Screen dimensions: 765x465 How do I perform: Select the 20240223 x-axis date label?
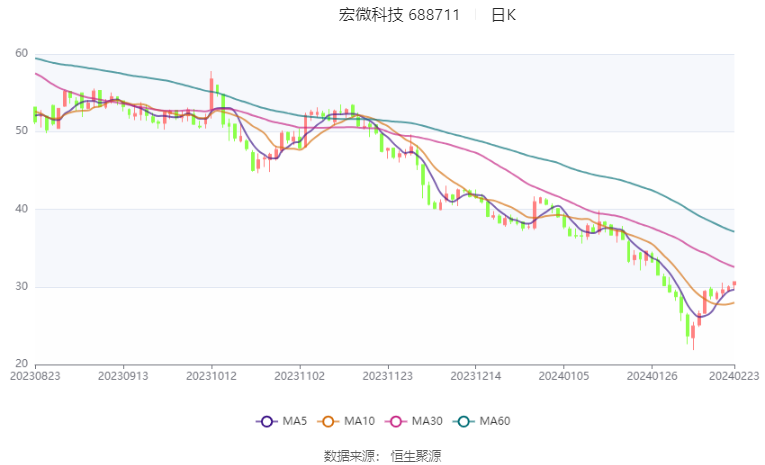point(734,376)
